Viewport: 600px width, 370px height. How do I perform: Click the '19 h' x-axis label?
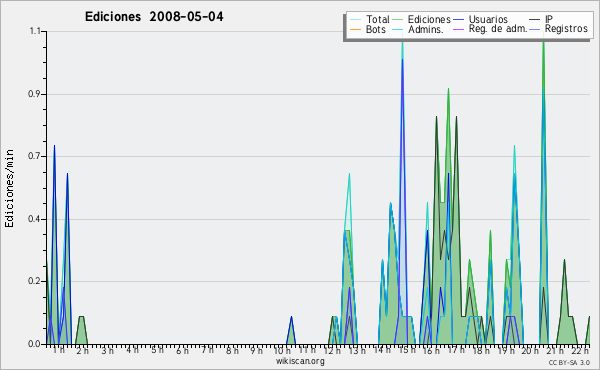coord(506,350)
